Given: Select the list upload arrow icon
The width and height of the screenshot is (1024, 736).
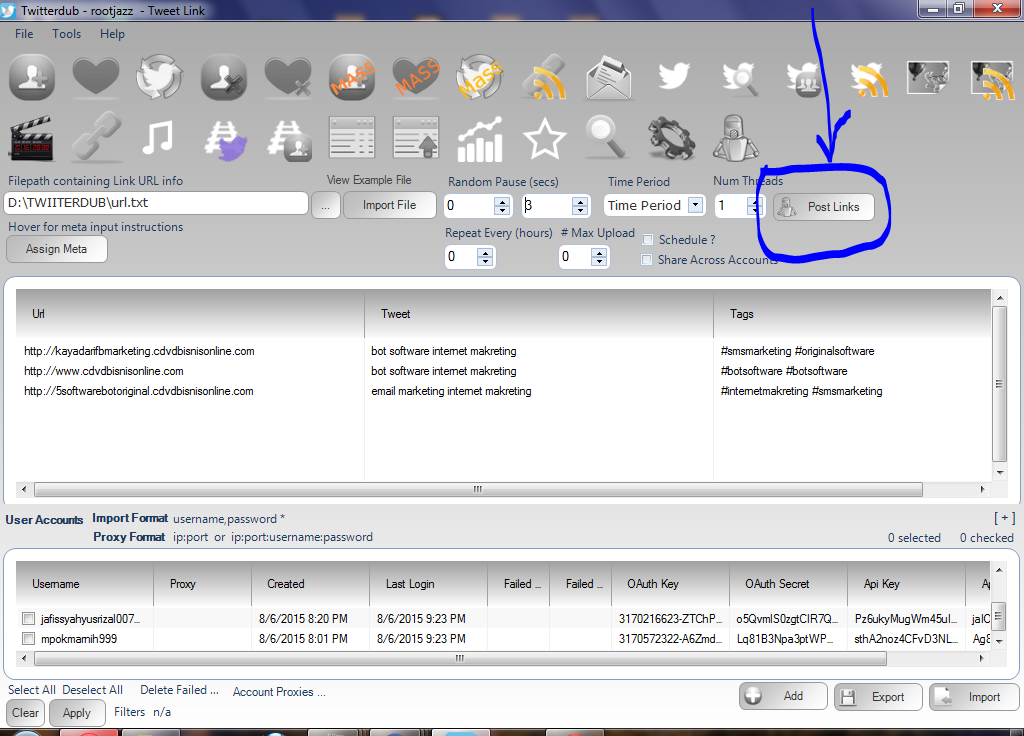Looking at the screenshot, I should tap(416, 138).
